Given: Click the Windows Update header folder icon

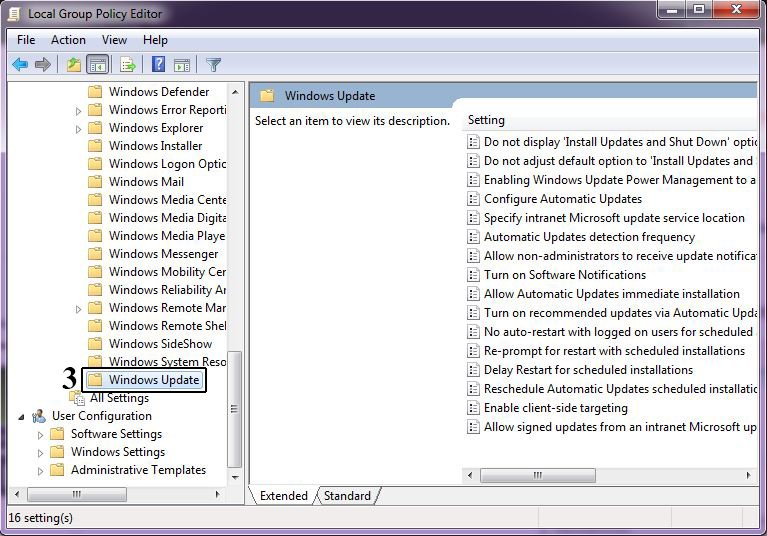Looking at the screenshot, I should point(267,95).
